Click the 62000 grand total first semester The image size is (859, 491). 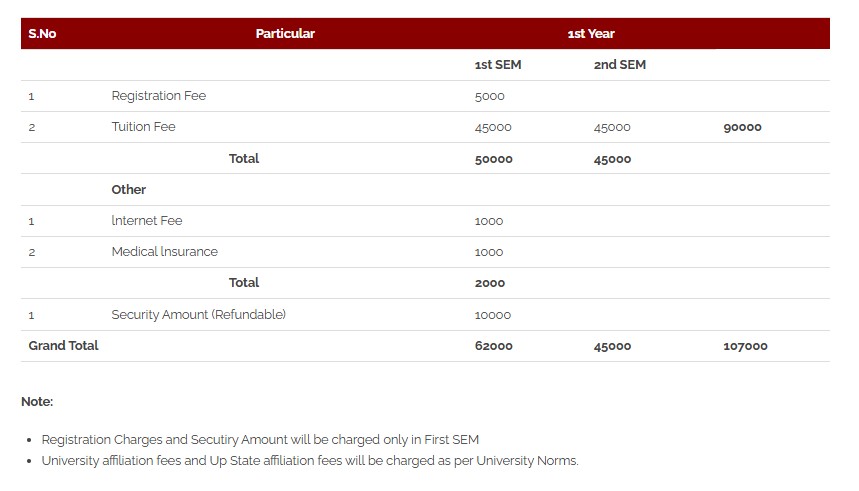[494, 346]
